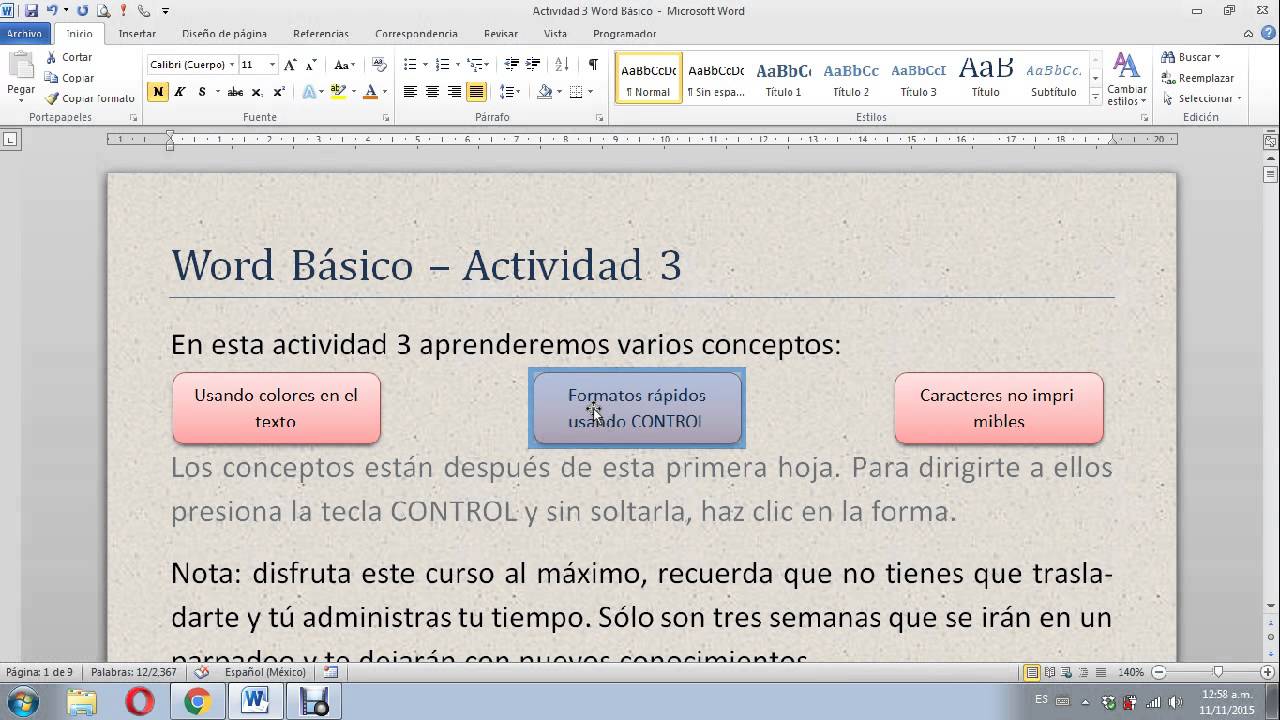Toggle bold (N) formatting
Image resolution: width=1280 pixels, height=720 pixels.
click(158, 92)
